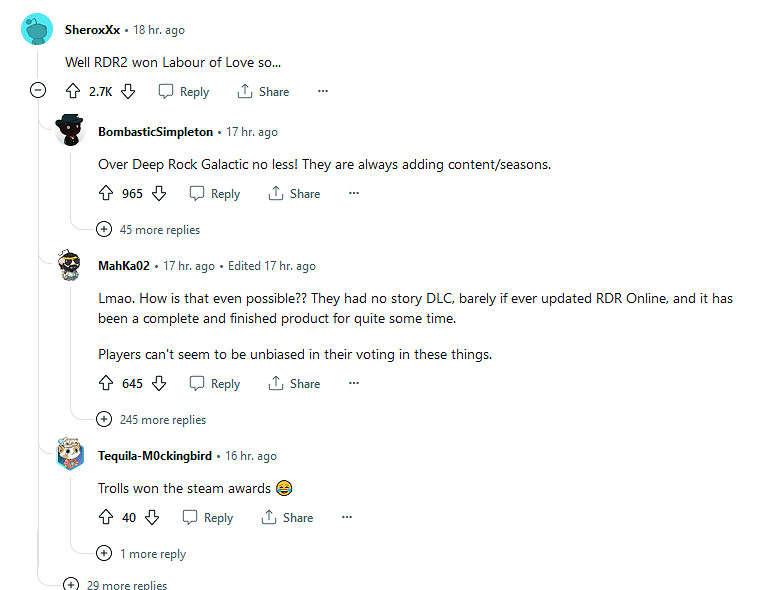
Task: Expand 29 more replies at bottom
Action: (x=116, y=584)
